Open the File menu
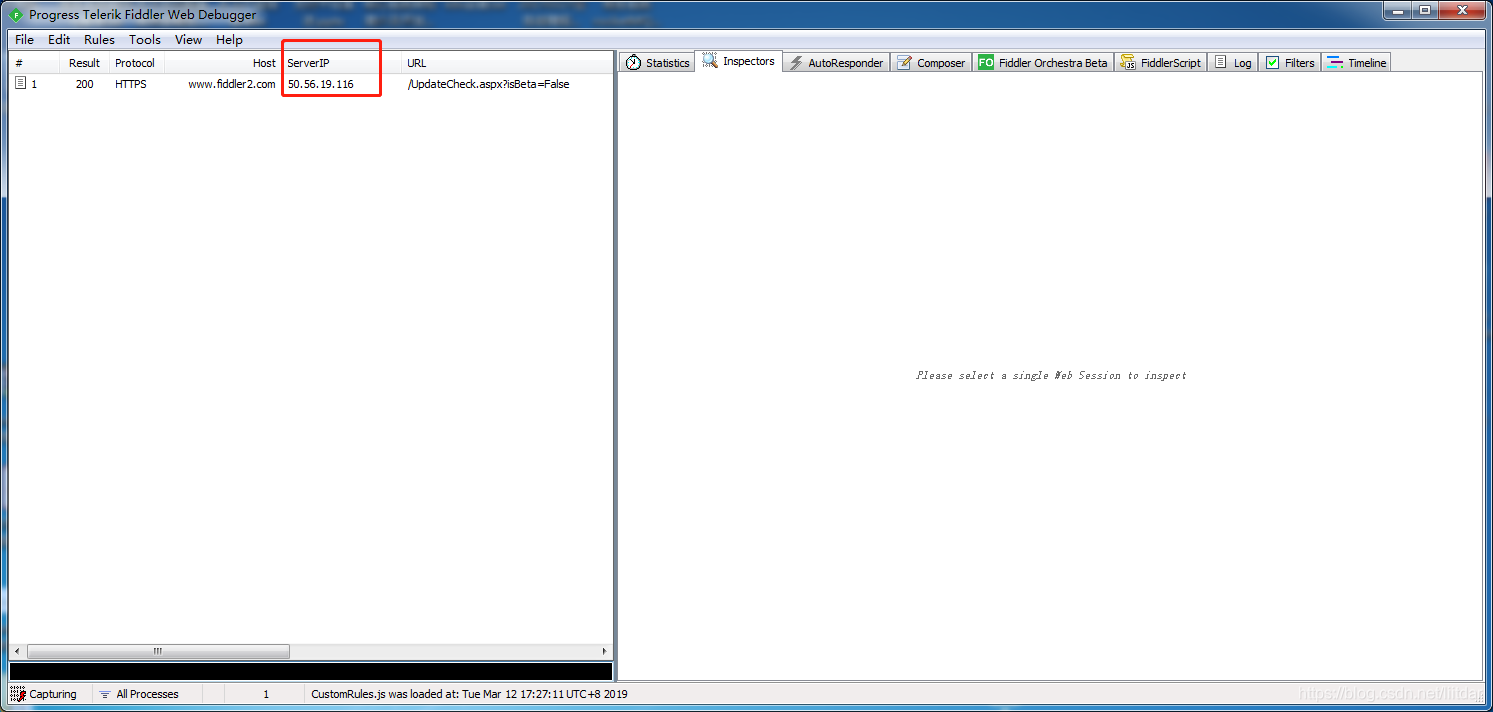This screenshot has height=712, width=1493. click(x=24, y=40)
